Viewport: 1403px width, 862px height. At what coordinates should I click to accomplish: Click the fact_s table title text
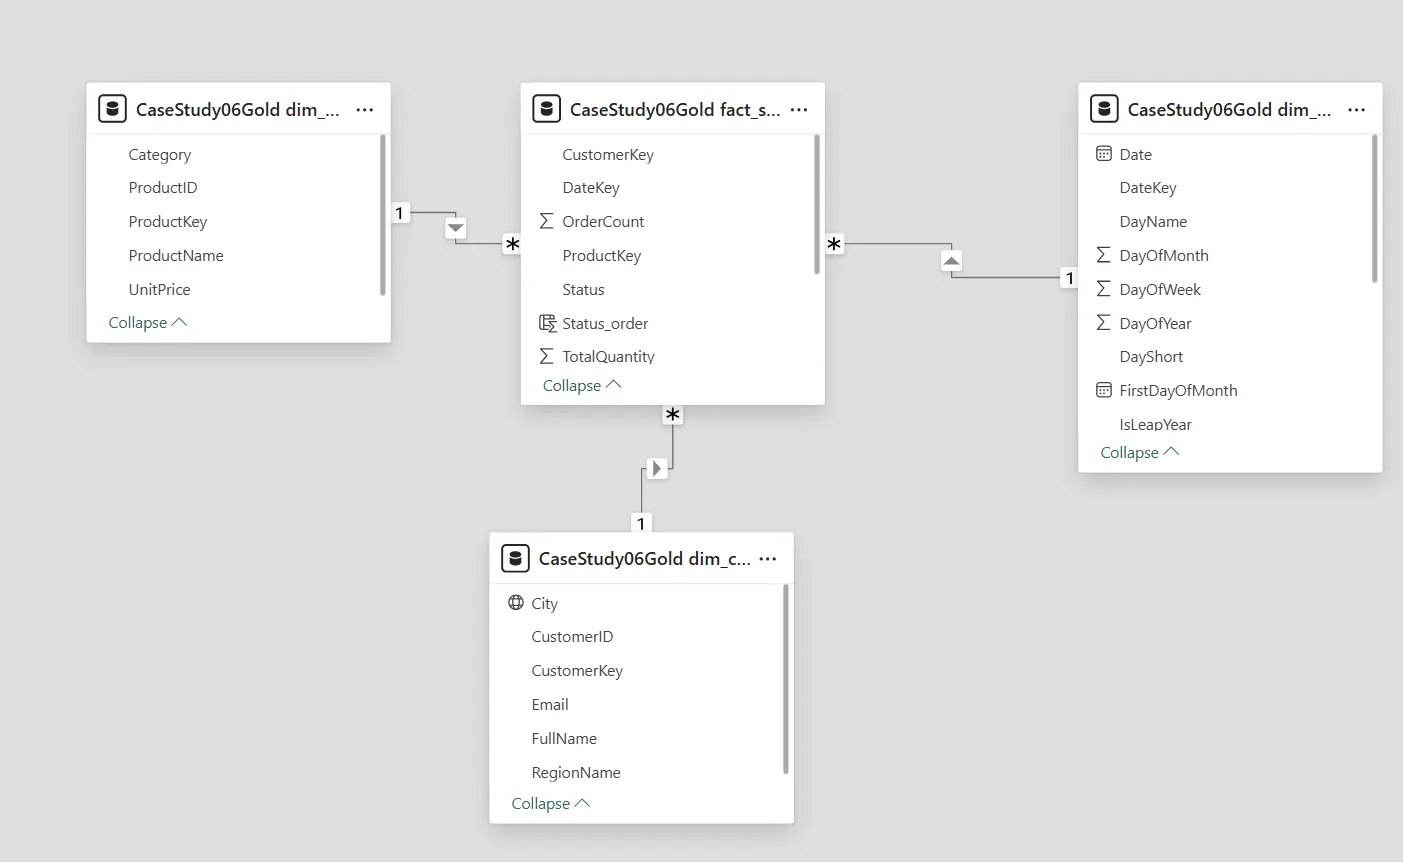point(675,110)
